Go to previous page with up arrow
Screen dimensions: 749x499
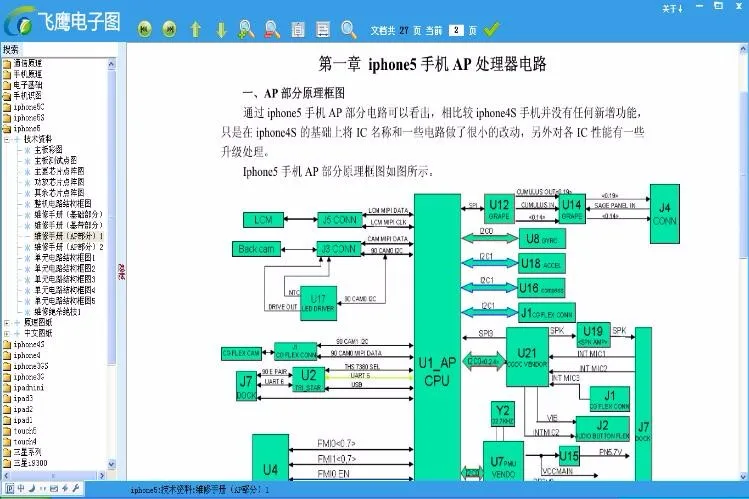(195, 30)
